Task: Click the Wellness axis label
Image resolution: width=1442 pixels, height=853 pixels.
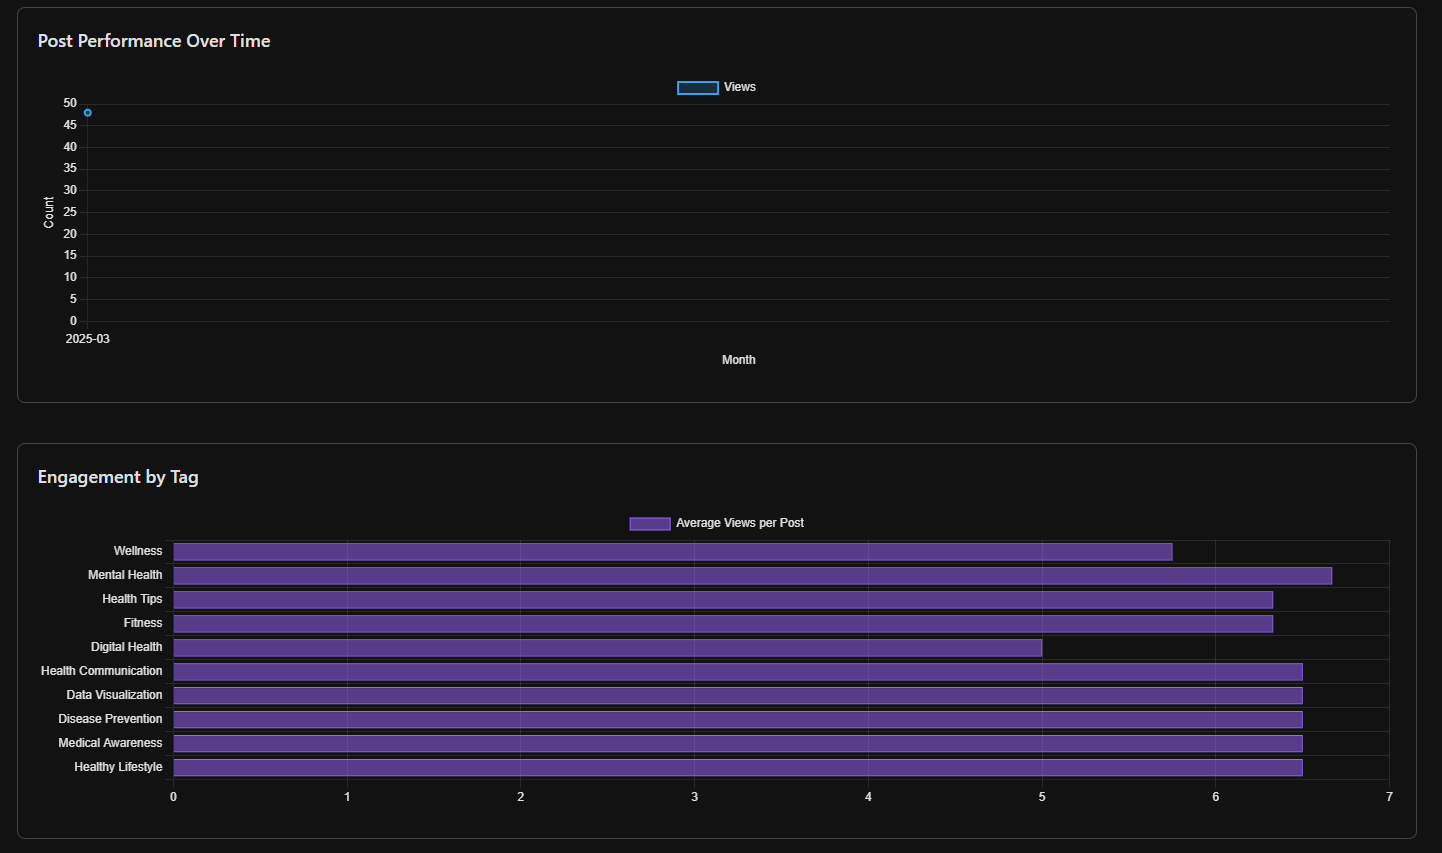Action: click(x=138, y=551)
